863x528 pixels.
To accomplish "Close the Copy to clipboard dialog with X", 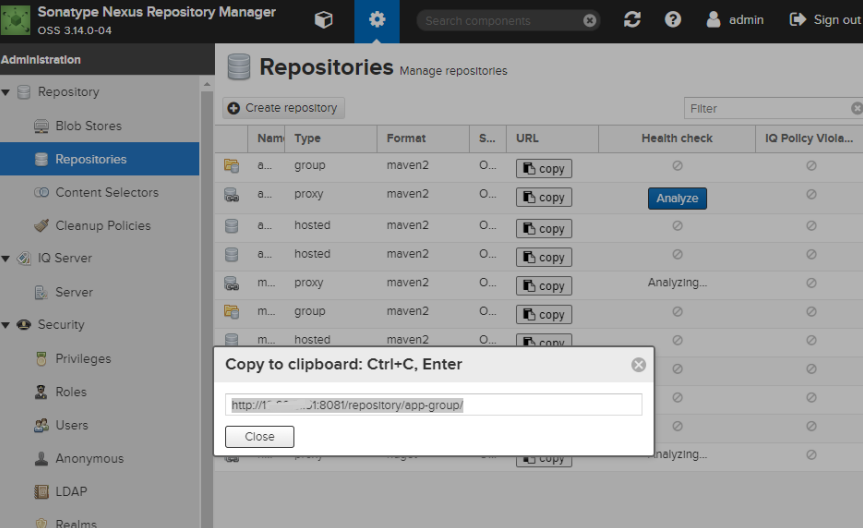I will click(x=638, y=365).
